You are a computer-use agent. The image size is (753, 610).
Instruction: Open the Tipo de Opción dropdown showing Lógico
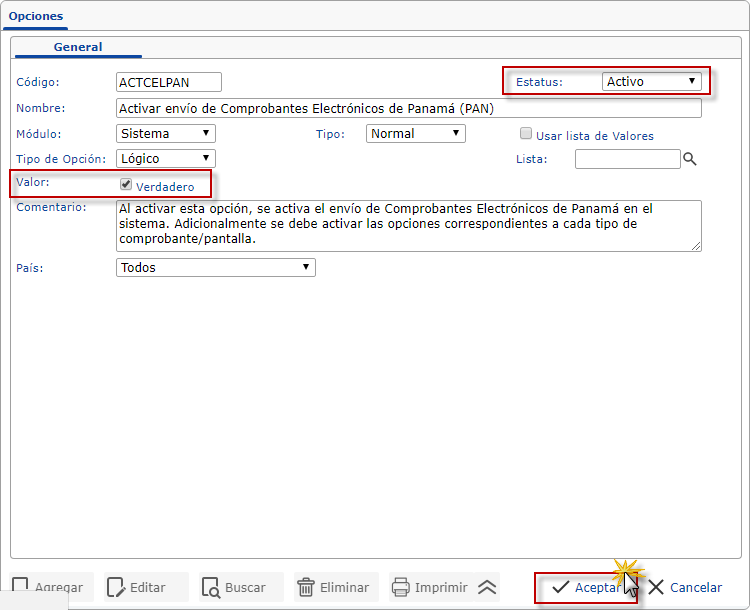(166, 159)
